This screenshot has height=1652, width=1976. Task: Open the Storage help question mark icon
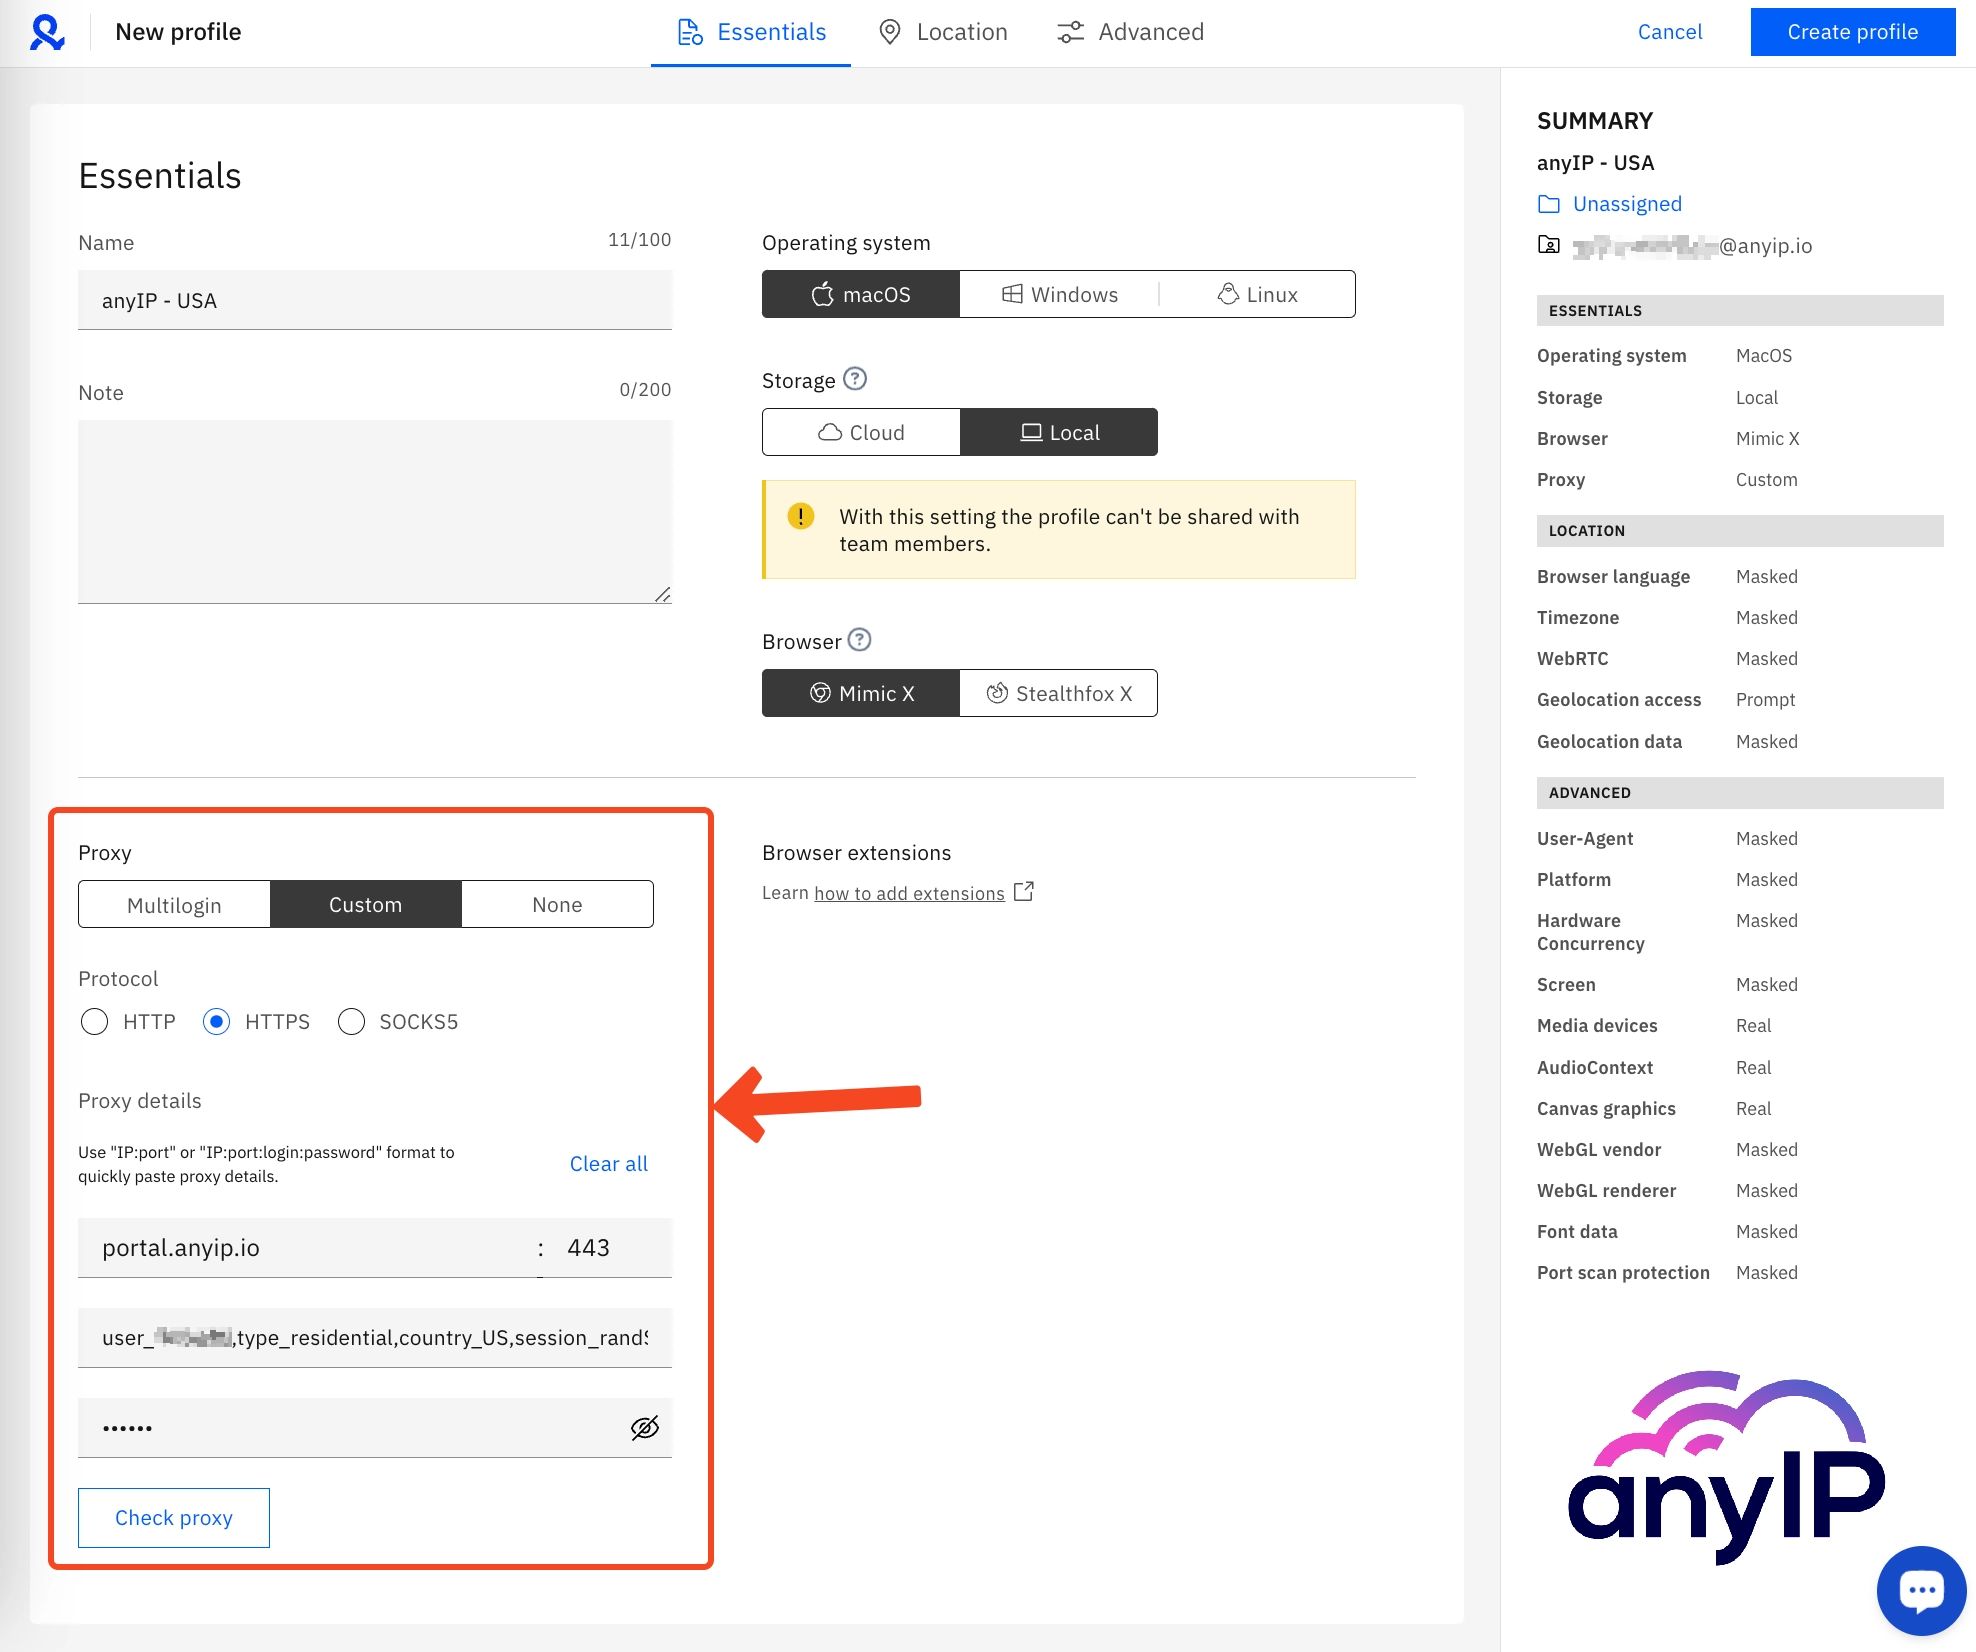coord(855,380)
